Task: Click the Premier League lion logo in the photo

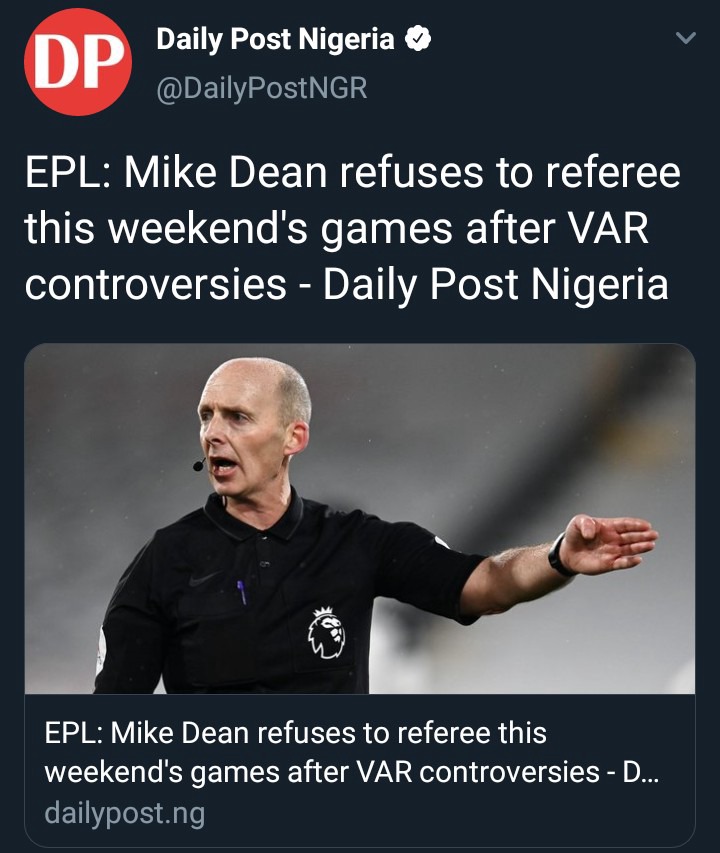Action: click(x=327, y=632)
